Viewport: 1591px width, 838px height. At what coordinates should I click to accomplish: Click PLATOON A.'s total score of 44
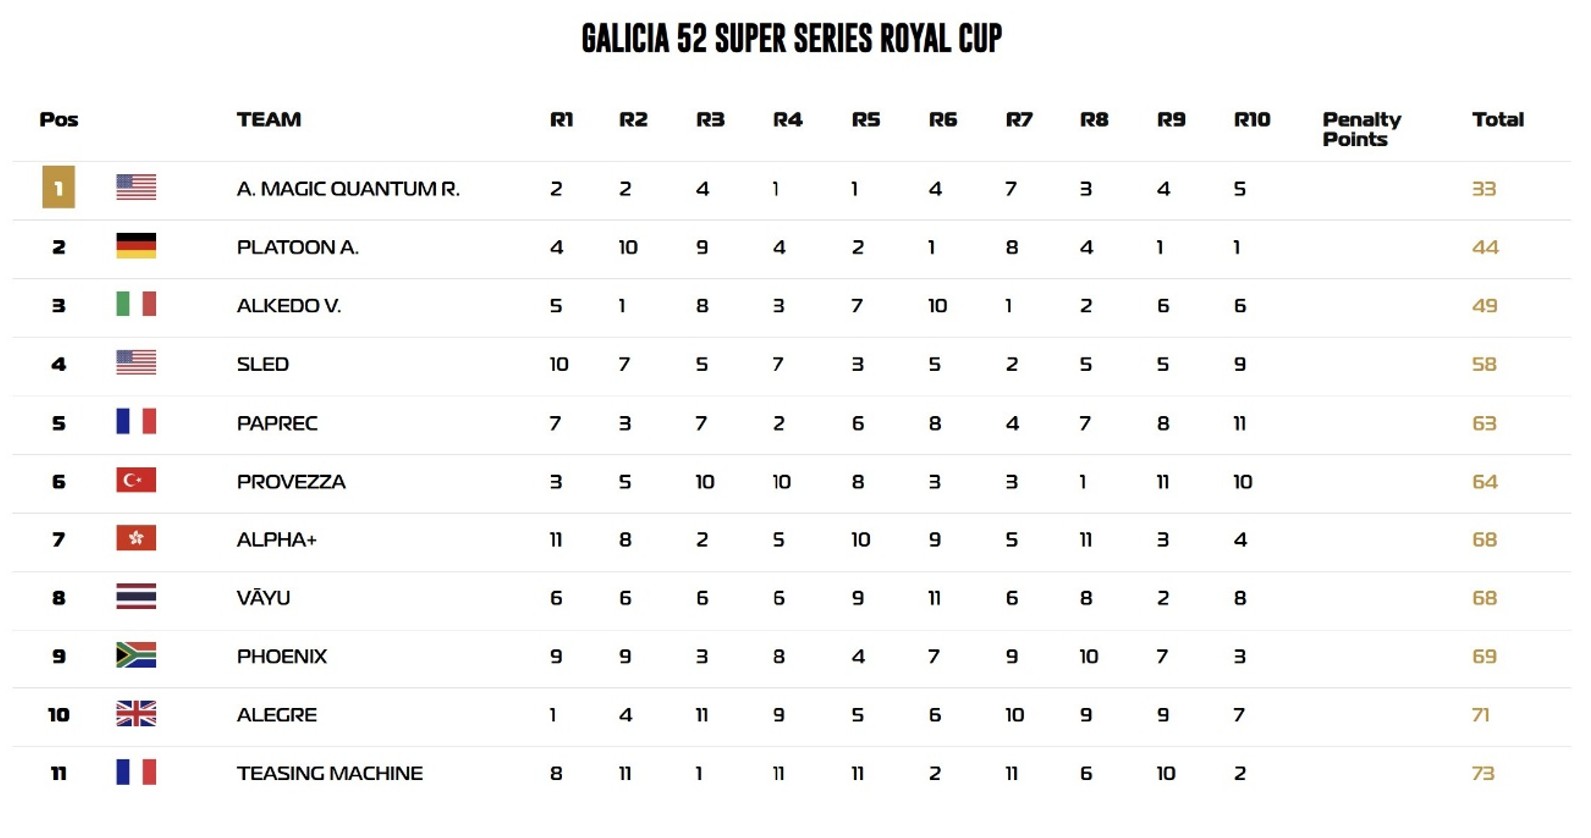pos(1484,247)
